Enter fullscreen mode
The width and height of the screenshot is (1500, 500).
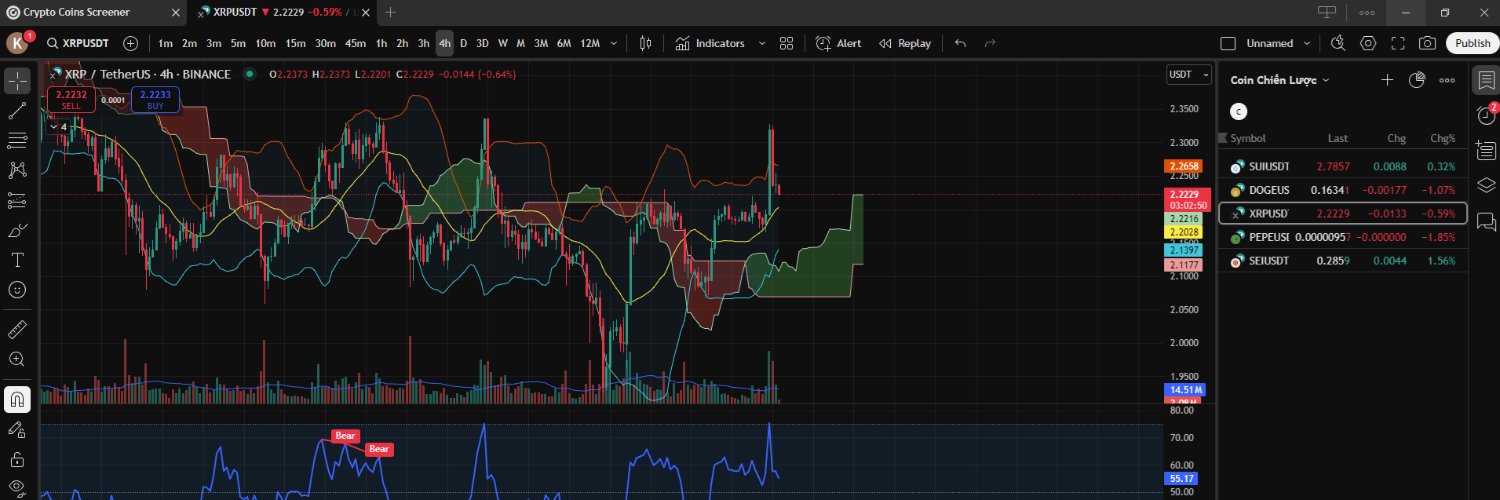tap(1398, 43)
